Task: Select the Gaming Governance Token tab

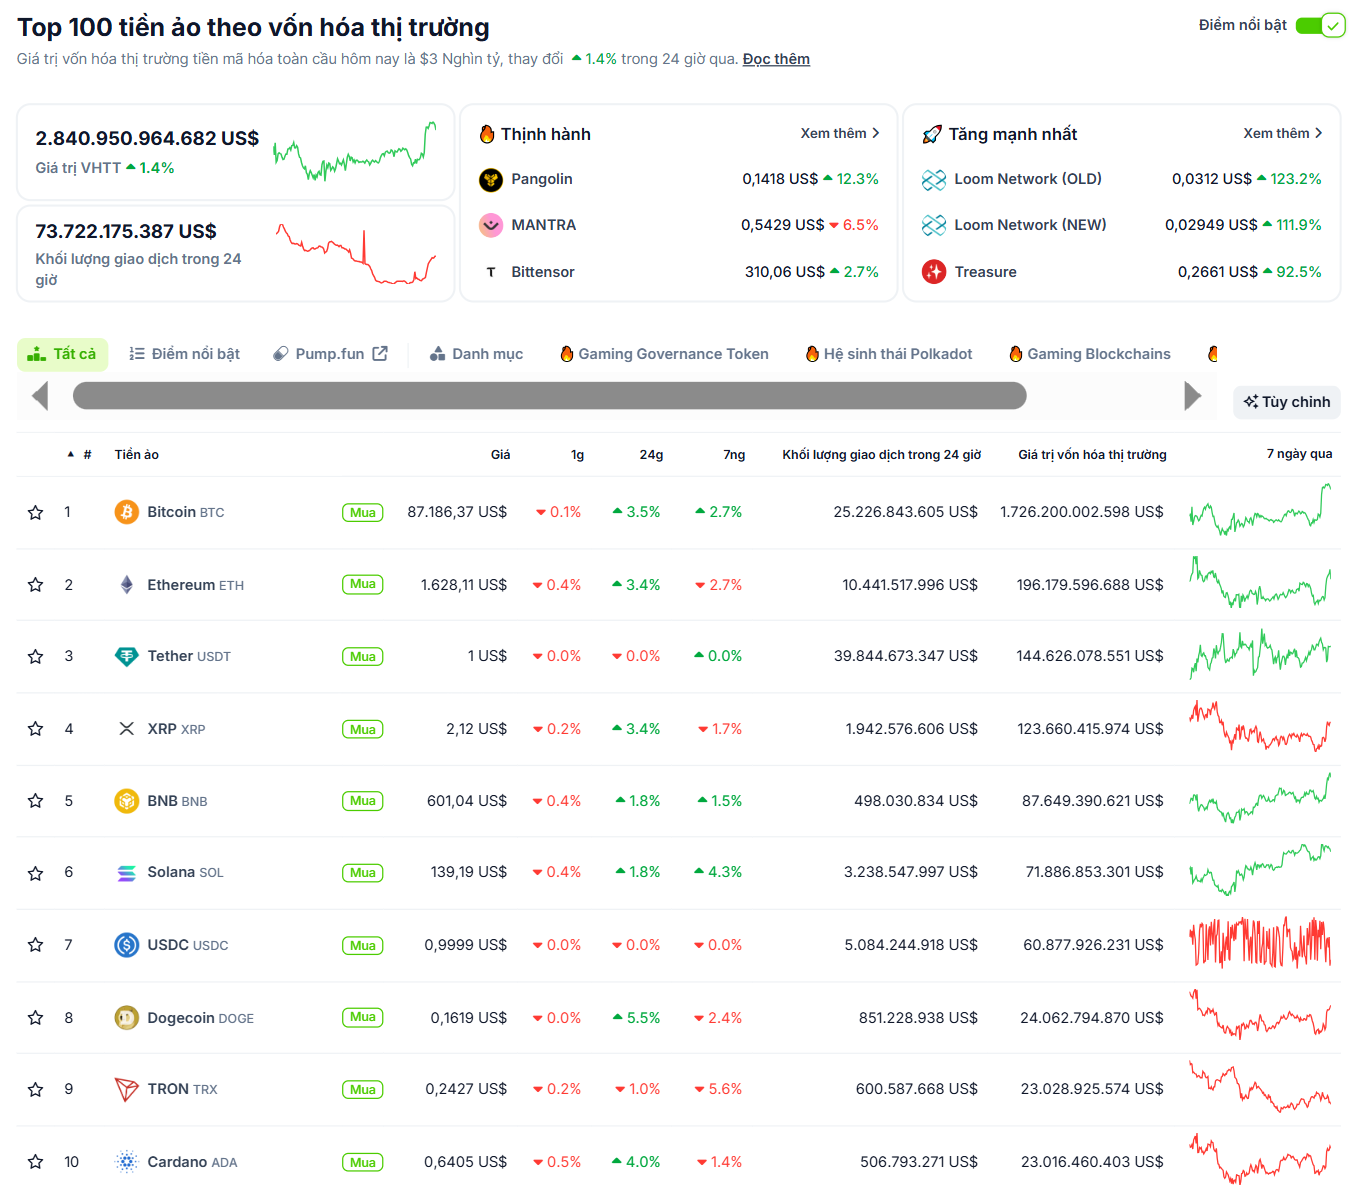Action: click(x=664, y=354)
